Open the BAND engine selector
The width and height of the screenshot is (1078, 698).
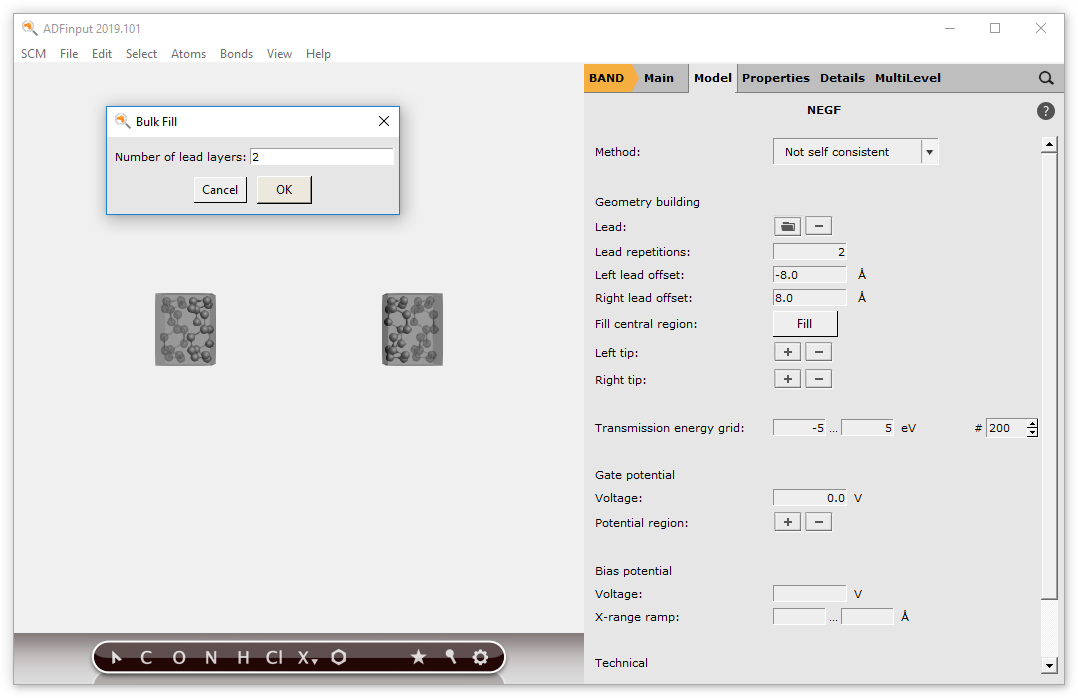[x=606, y=78]
